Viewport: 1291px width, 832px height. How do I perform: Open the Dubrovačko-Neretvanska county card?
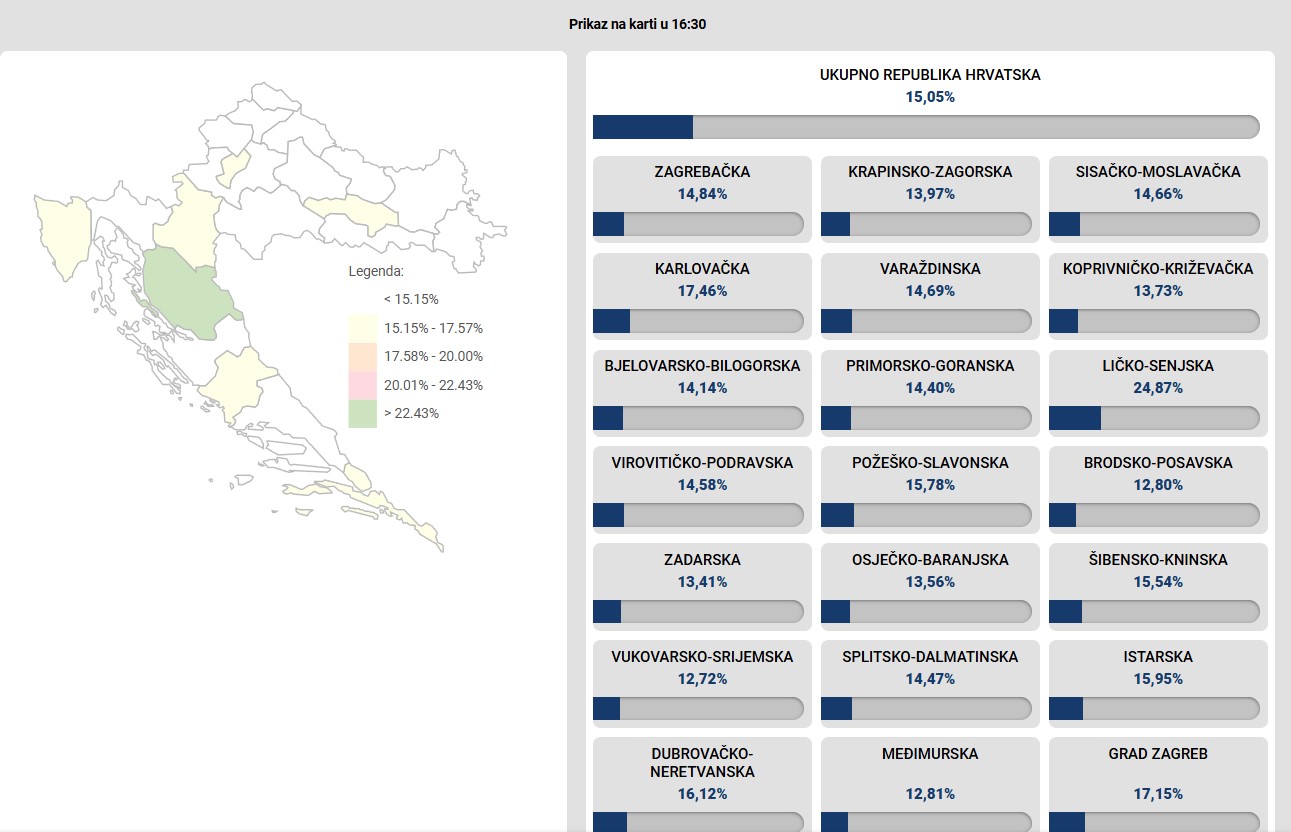(702, 785)
